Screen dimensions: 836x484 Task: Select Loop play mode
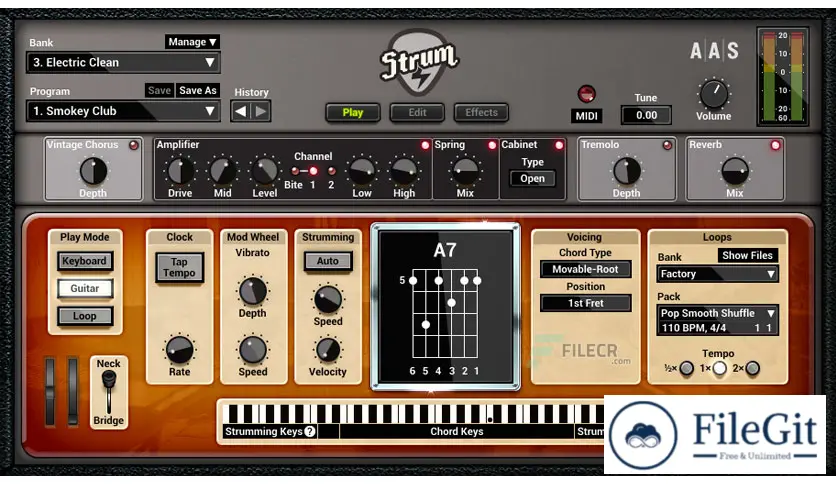coord(84,316)
